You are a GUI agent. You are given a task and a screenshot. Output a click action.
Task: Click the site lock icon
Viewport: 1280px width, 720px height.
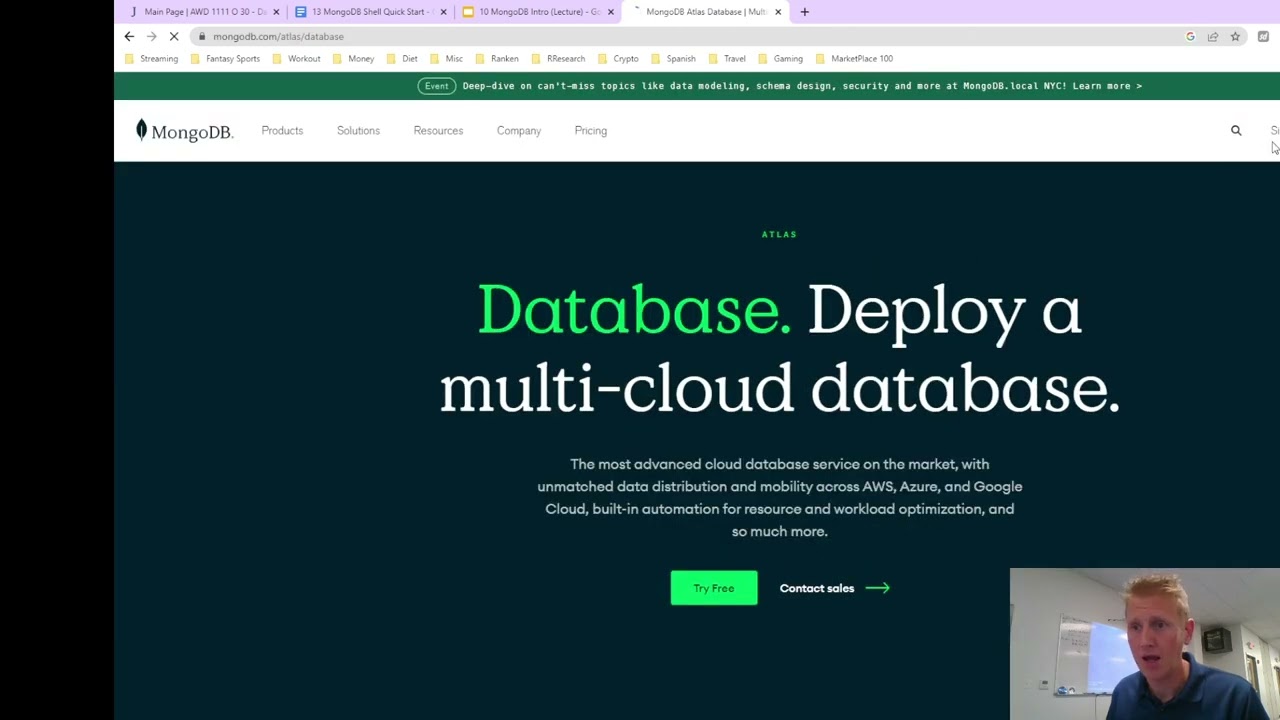[x=202, y=36]
